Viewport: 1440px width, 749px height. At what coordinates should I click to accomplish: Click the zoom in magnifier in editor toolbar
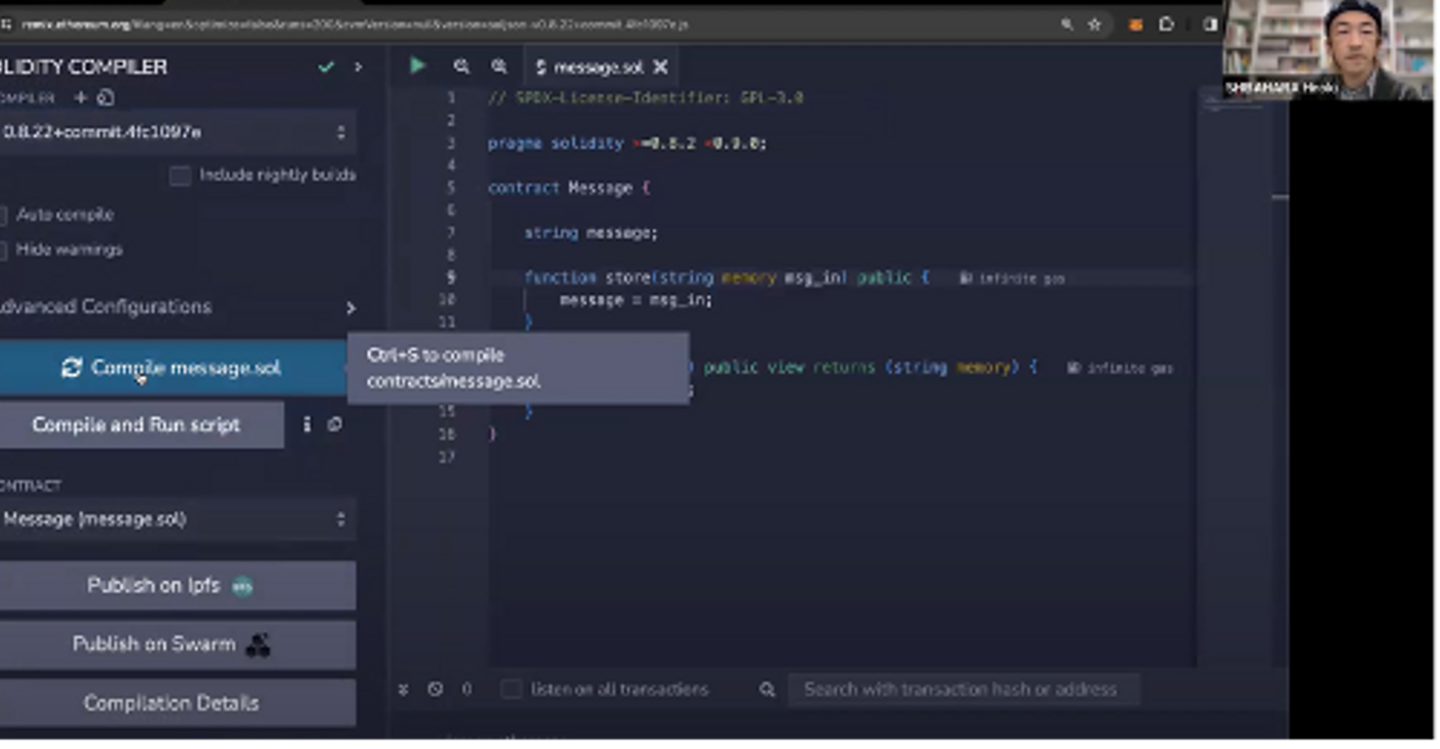coord(499,67)
